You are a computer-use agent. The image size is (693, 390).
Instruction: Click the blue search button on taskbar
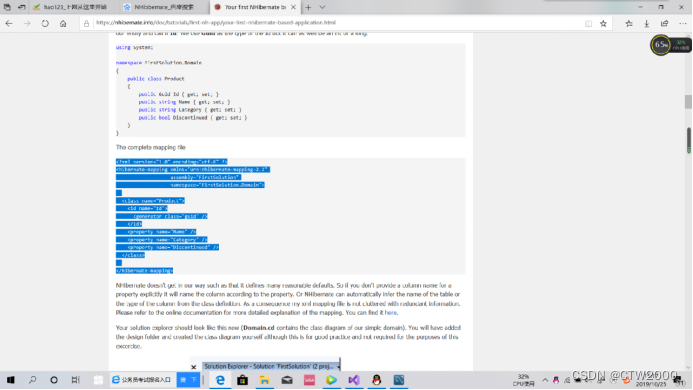[x=188, y=380]
